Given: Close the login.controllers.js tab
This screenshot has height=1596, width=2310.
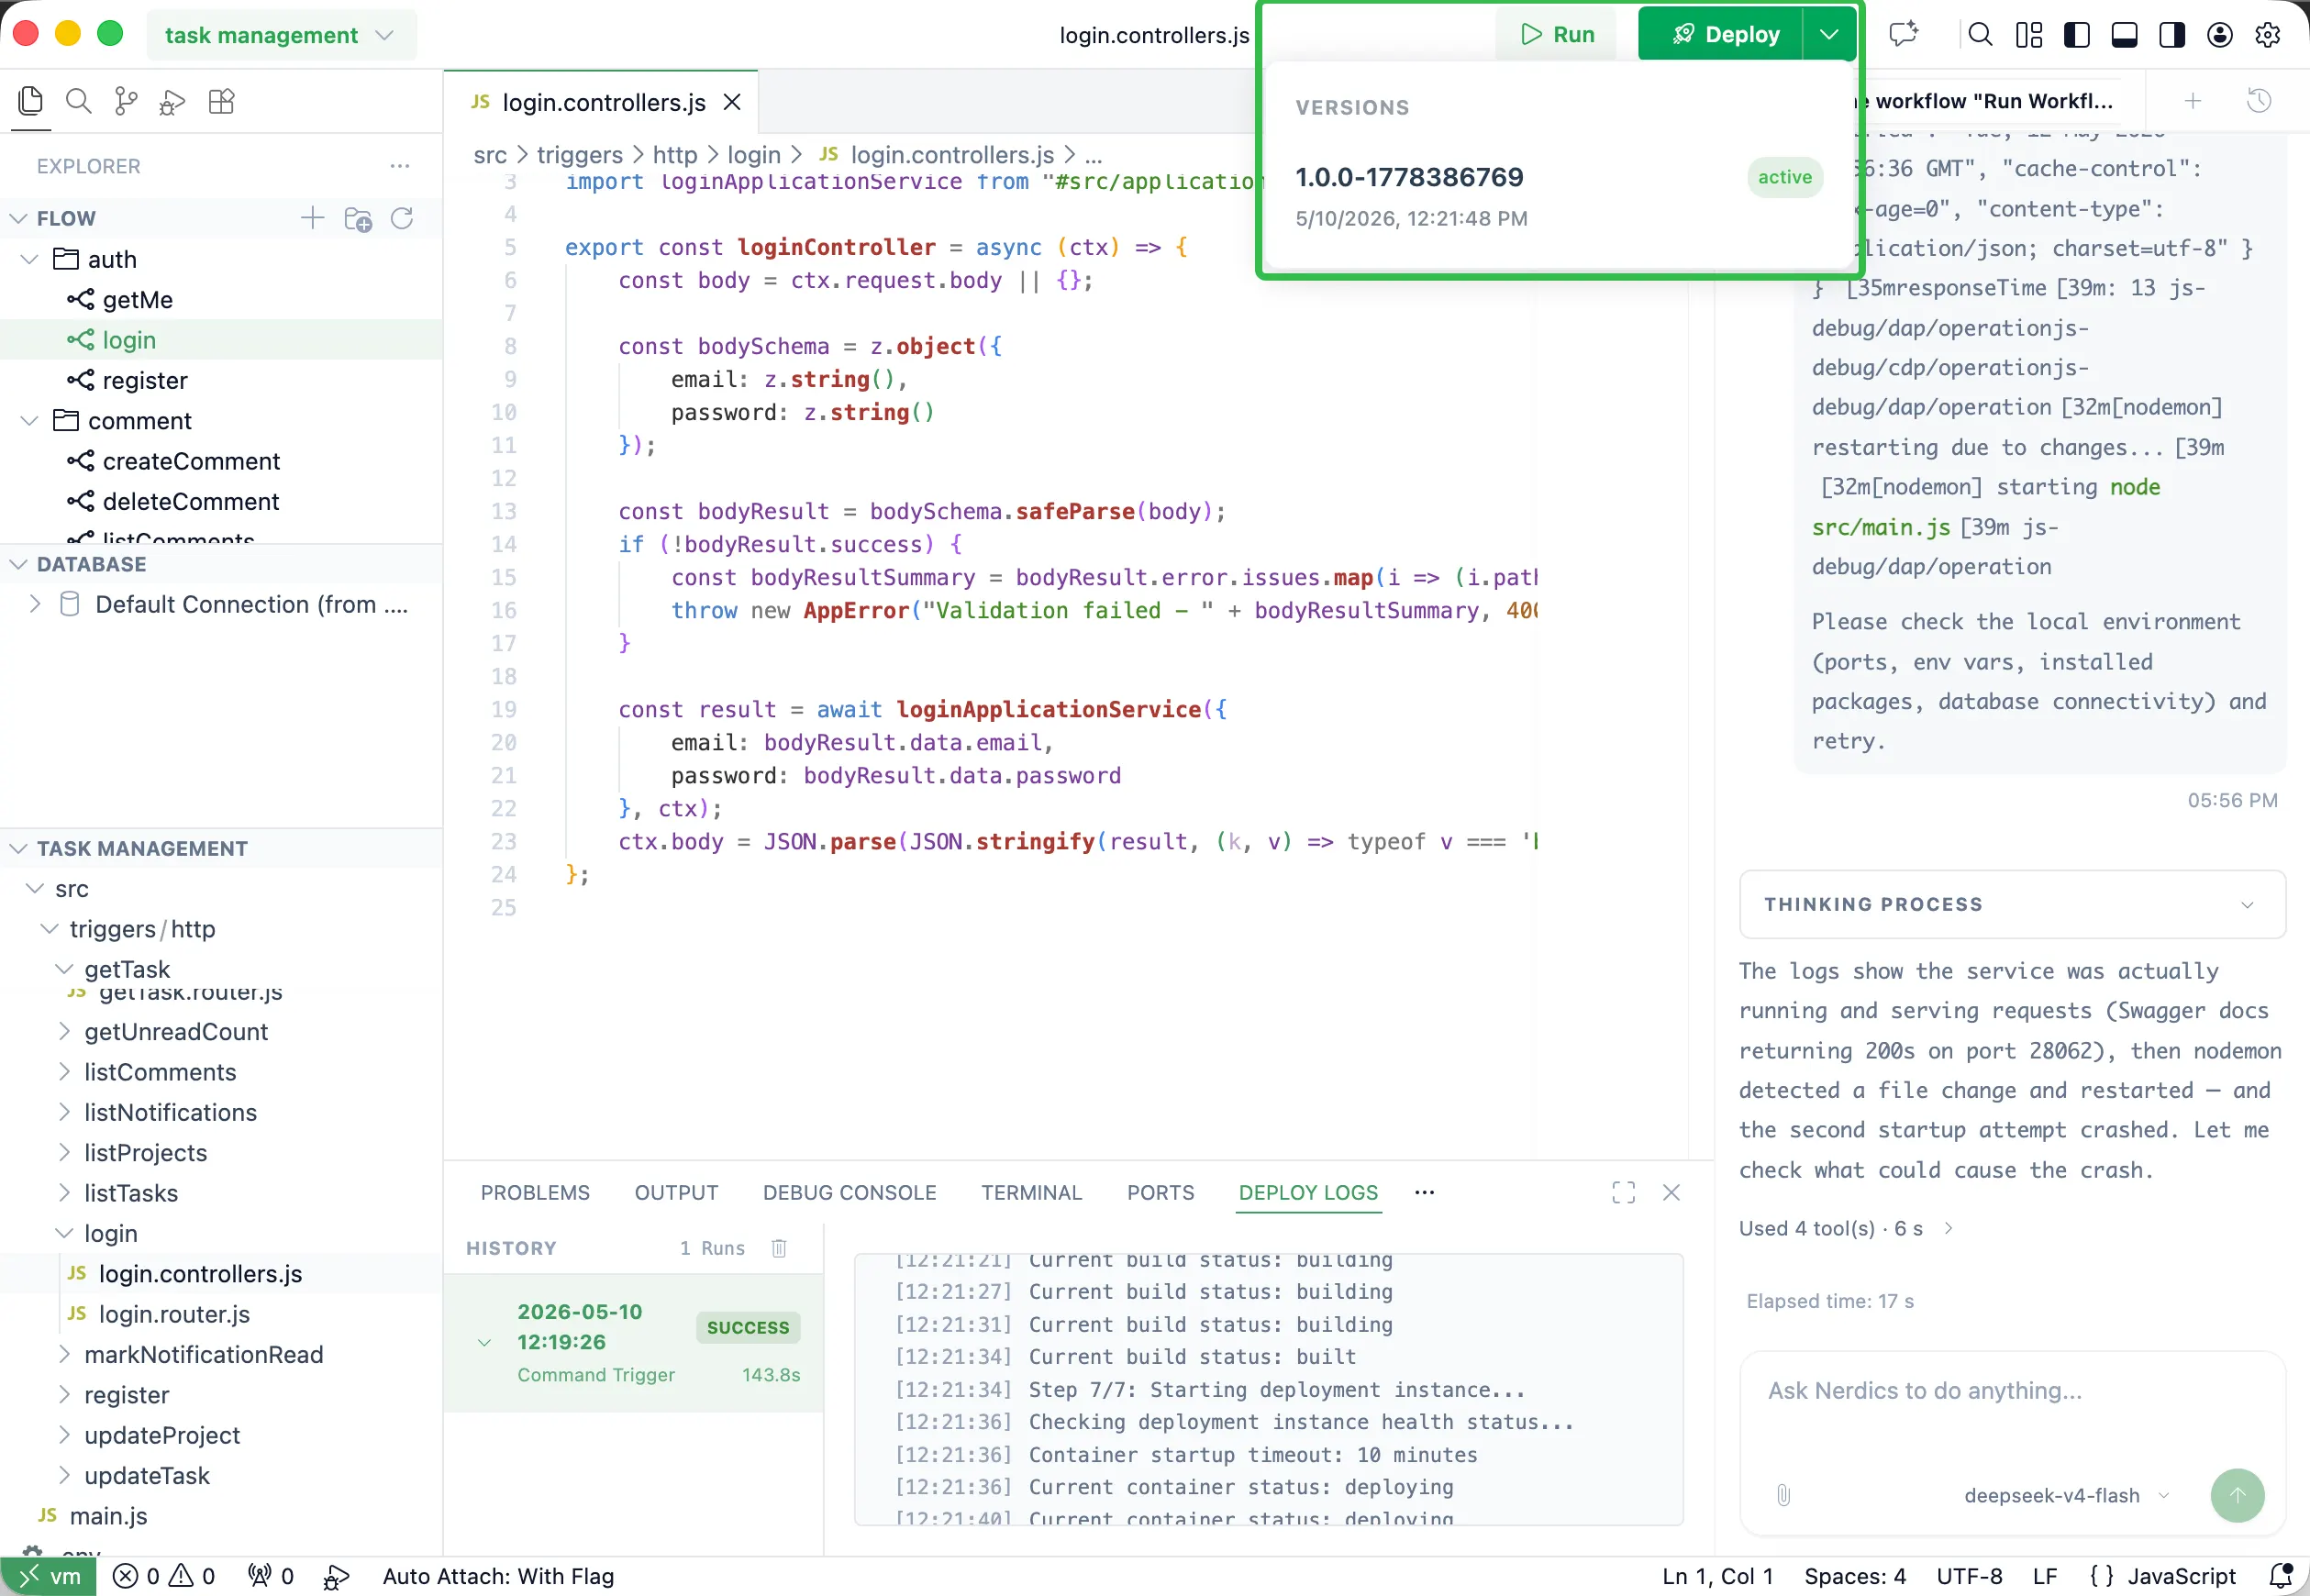Looking at the screenshot, I should pyautogui.click(x=732, y=102).
